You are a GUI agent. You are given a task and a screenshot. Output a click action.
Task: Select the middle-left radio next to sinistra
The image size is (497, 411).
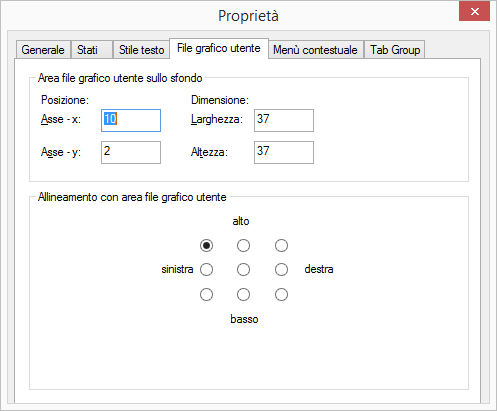pos(207,269)
